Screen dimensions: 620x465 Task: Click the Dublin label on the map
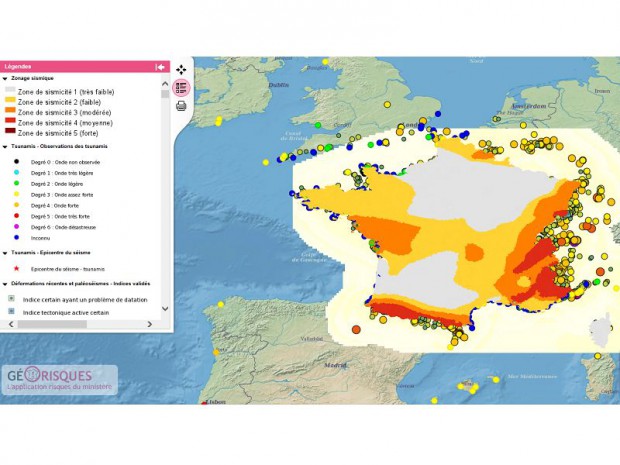coord(279,85)
